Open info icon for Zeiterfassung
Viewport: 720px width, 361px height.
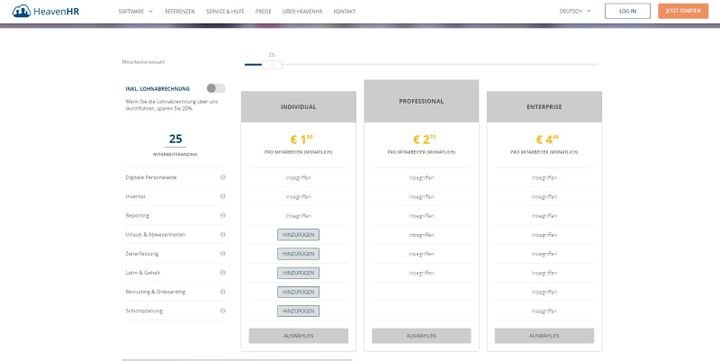point(223,254)
